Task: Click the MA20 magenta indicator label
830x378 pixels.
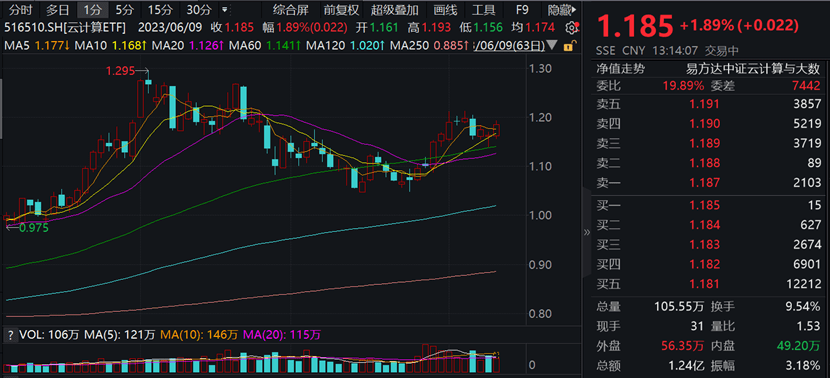Action: coord(177,46)
